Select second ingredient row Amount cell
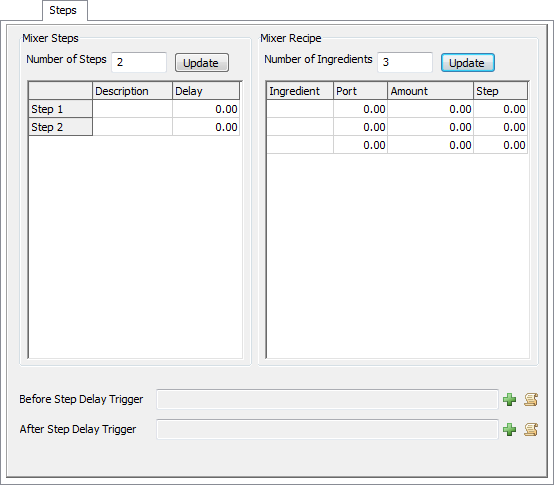The width and height of the screenshot is (556, 486). pyautogui.click(x=430, y=127)
